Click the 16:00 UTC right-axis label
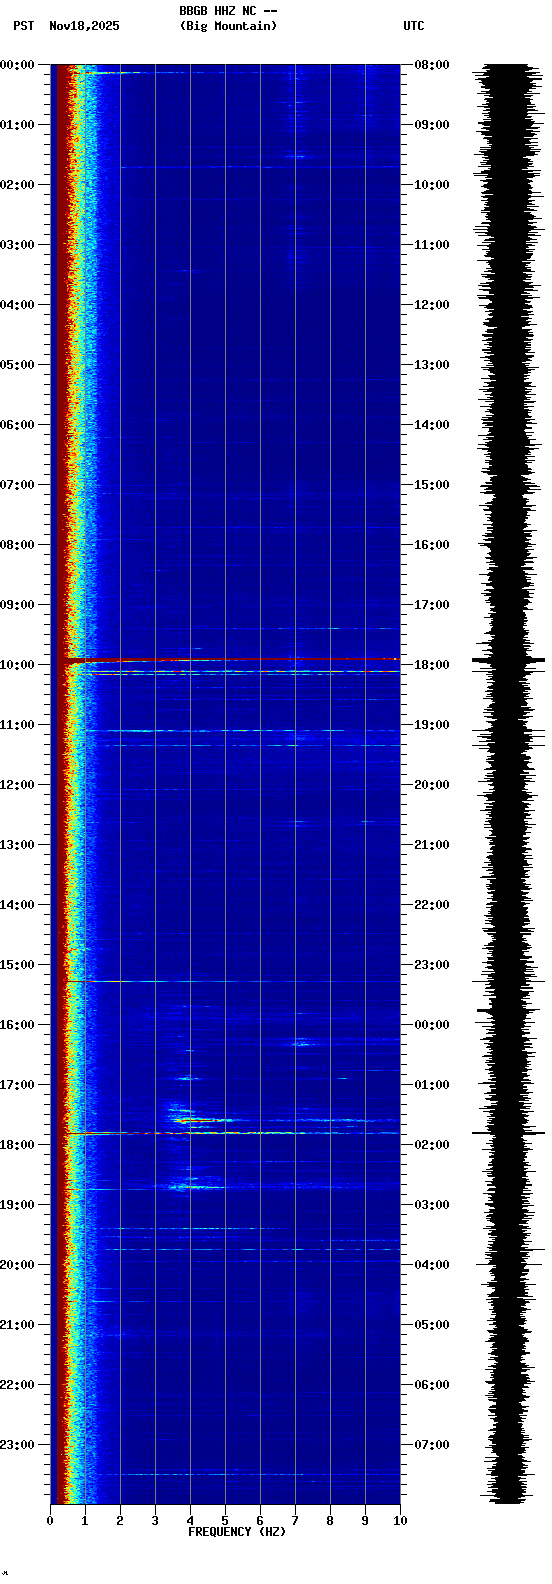Image resolution: width=552 pixels, height=1584 pixels. (432, 545)
